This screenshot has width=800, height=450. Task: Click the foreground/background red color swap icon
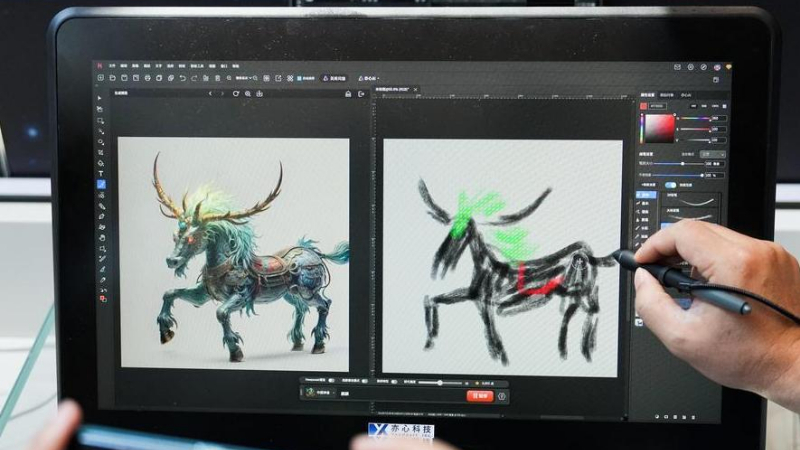[x=101, y=297]
